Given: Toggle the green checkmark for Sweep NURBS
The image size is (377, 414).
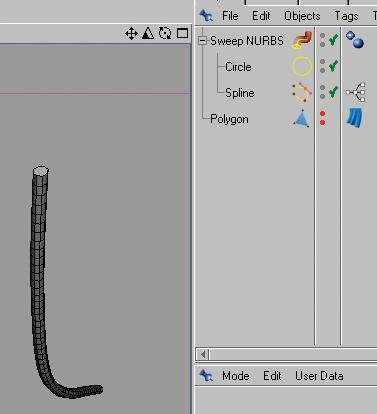Looking at the screenshot, I should point(333,40).
